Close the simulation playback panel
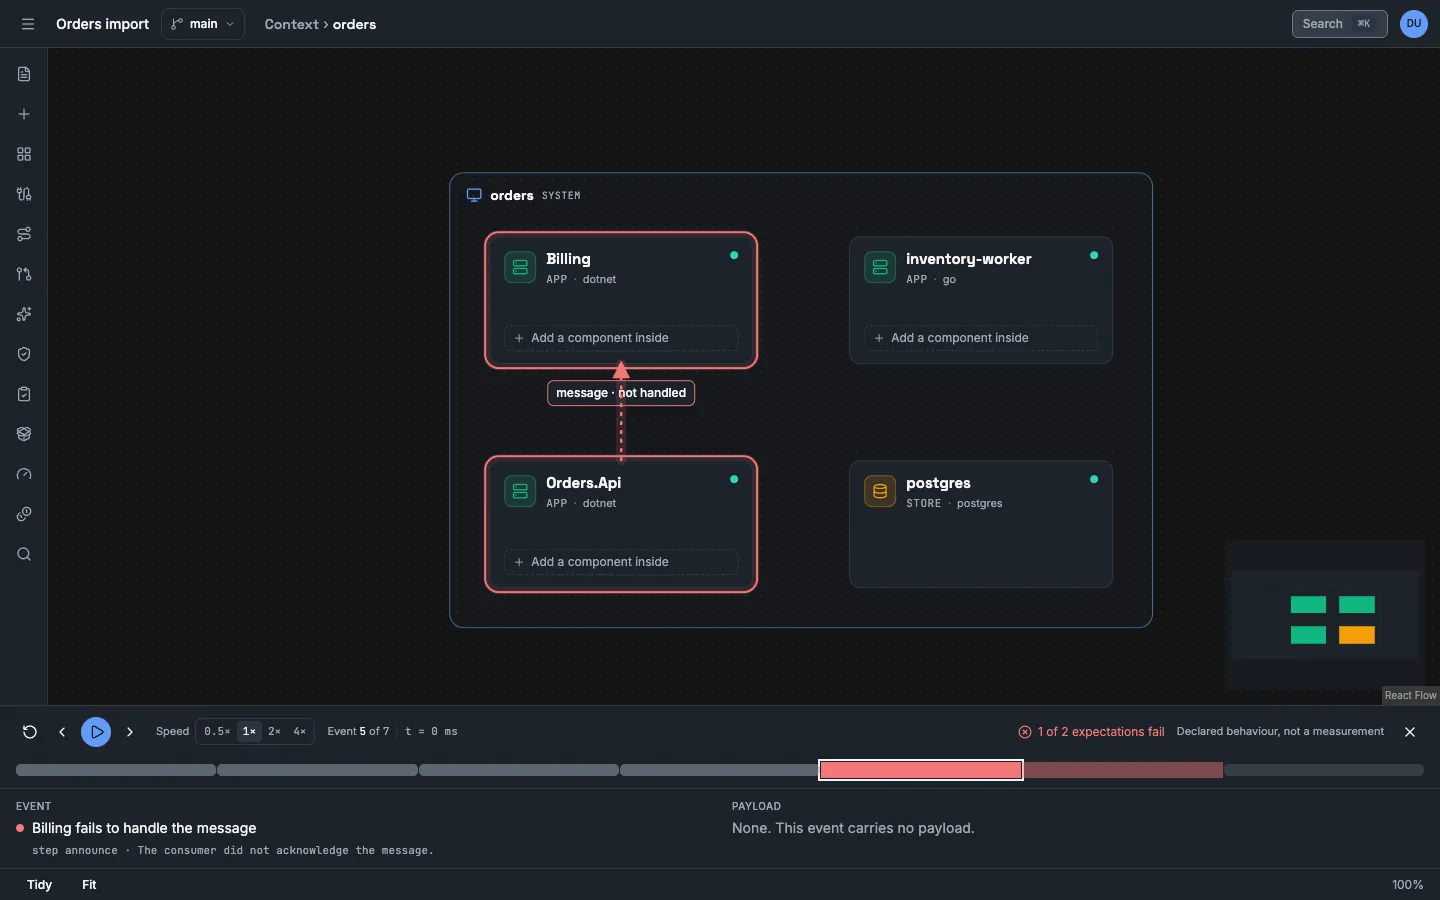This screenshot has width=1440, height=900. [1410, 732]
